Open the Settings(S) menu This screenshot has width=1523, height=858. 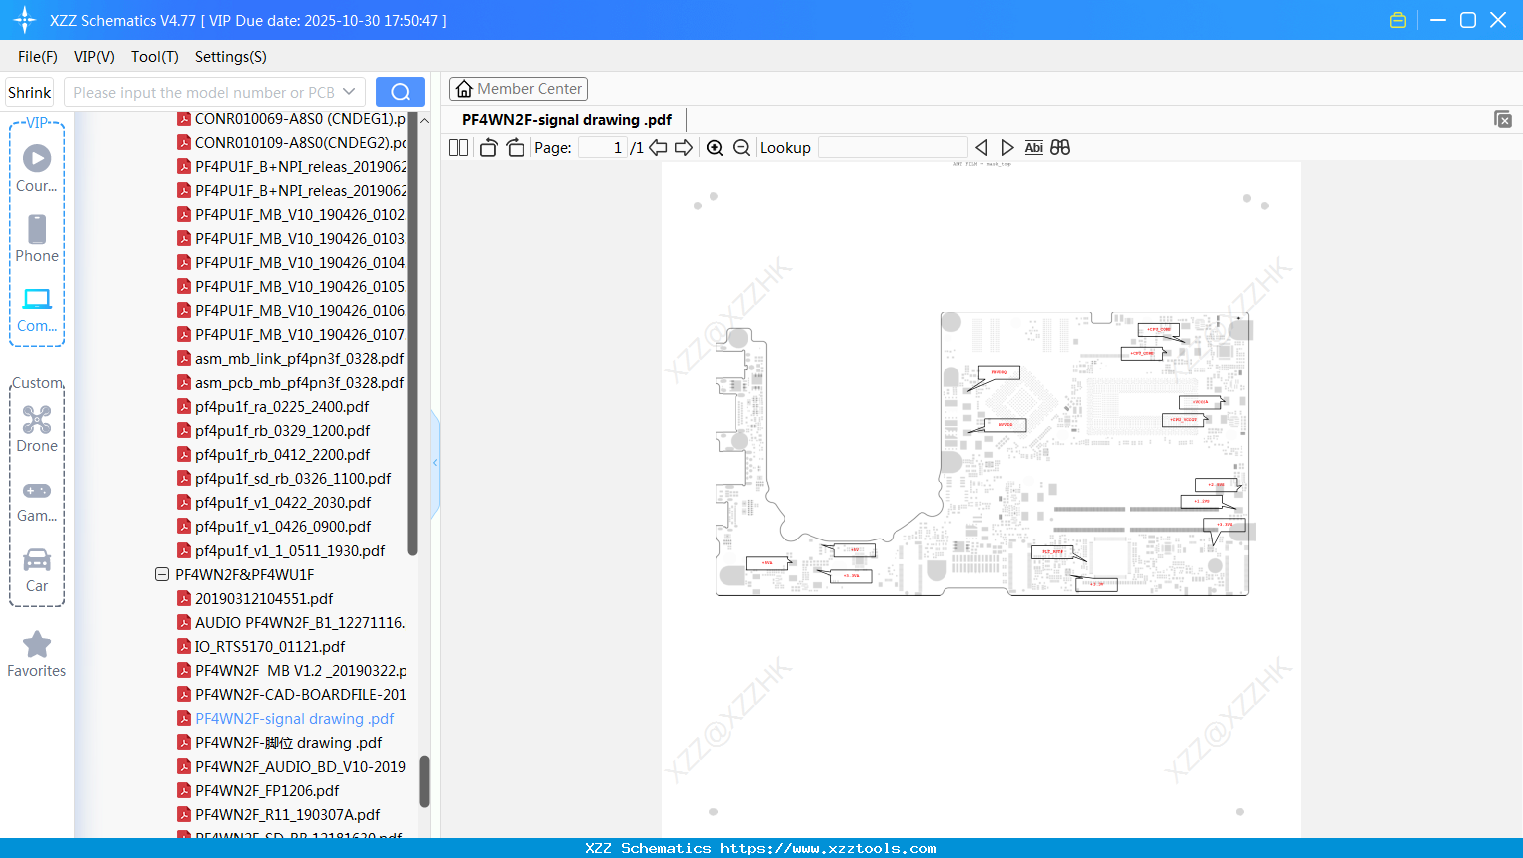coord(231,57)
